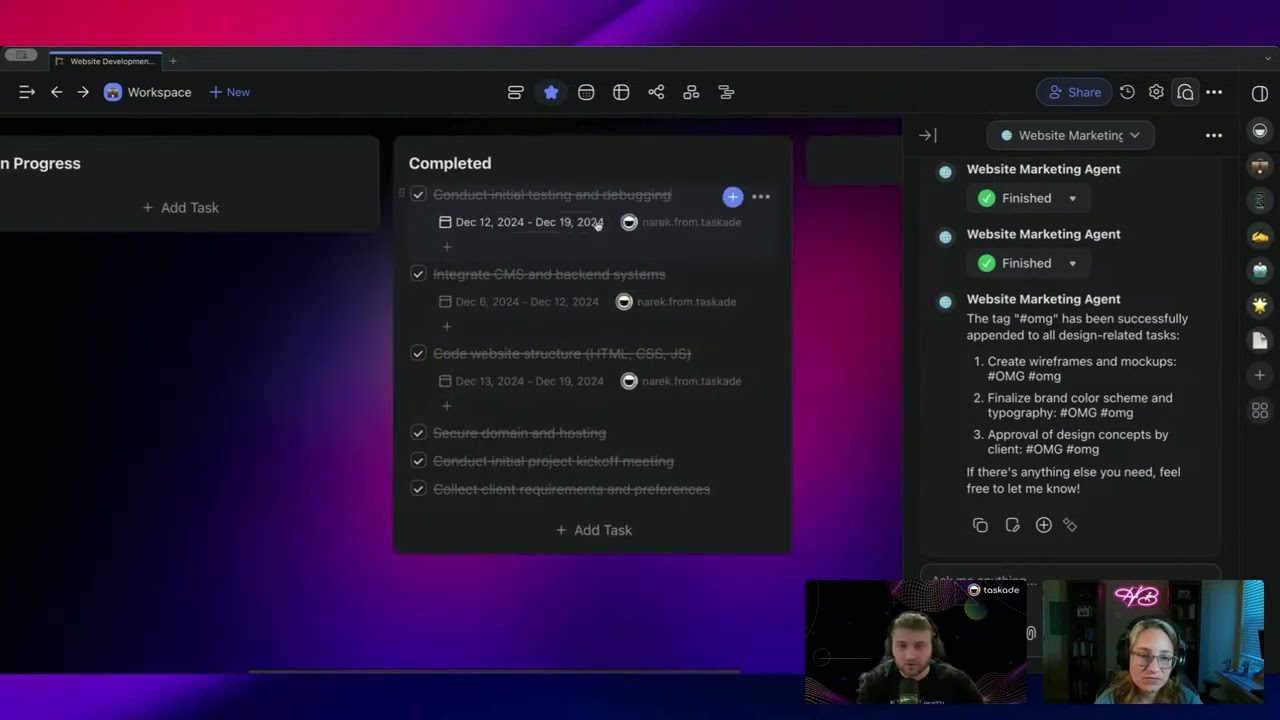
Task: Uncheck Conduct initial testing and debugging task
Action: (x=418, y=195)
